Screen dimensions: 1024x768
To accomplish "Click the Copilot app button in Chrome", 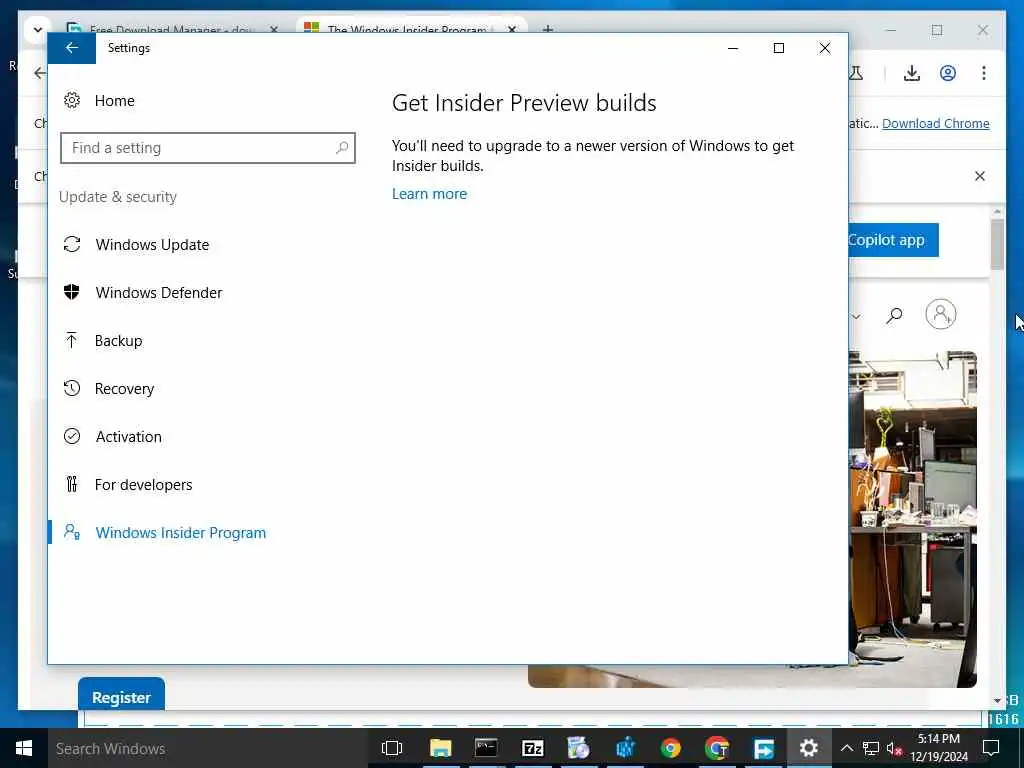I will tap(893, 240).
